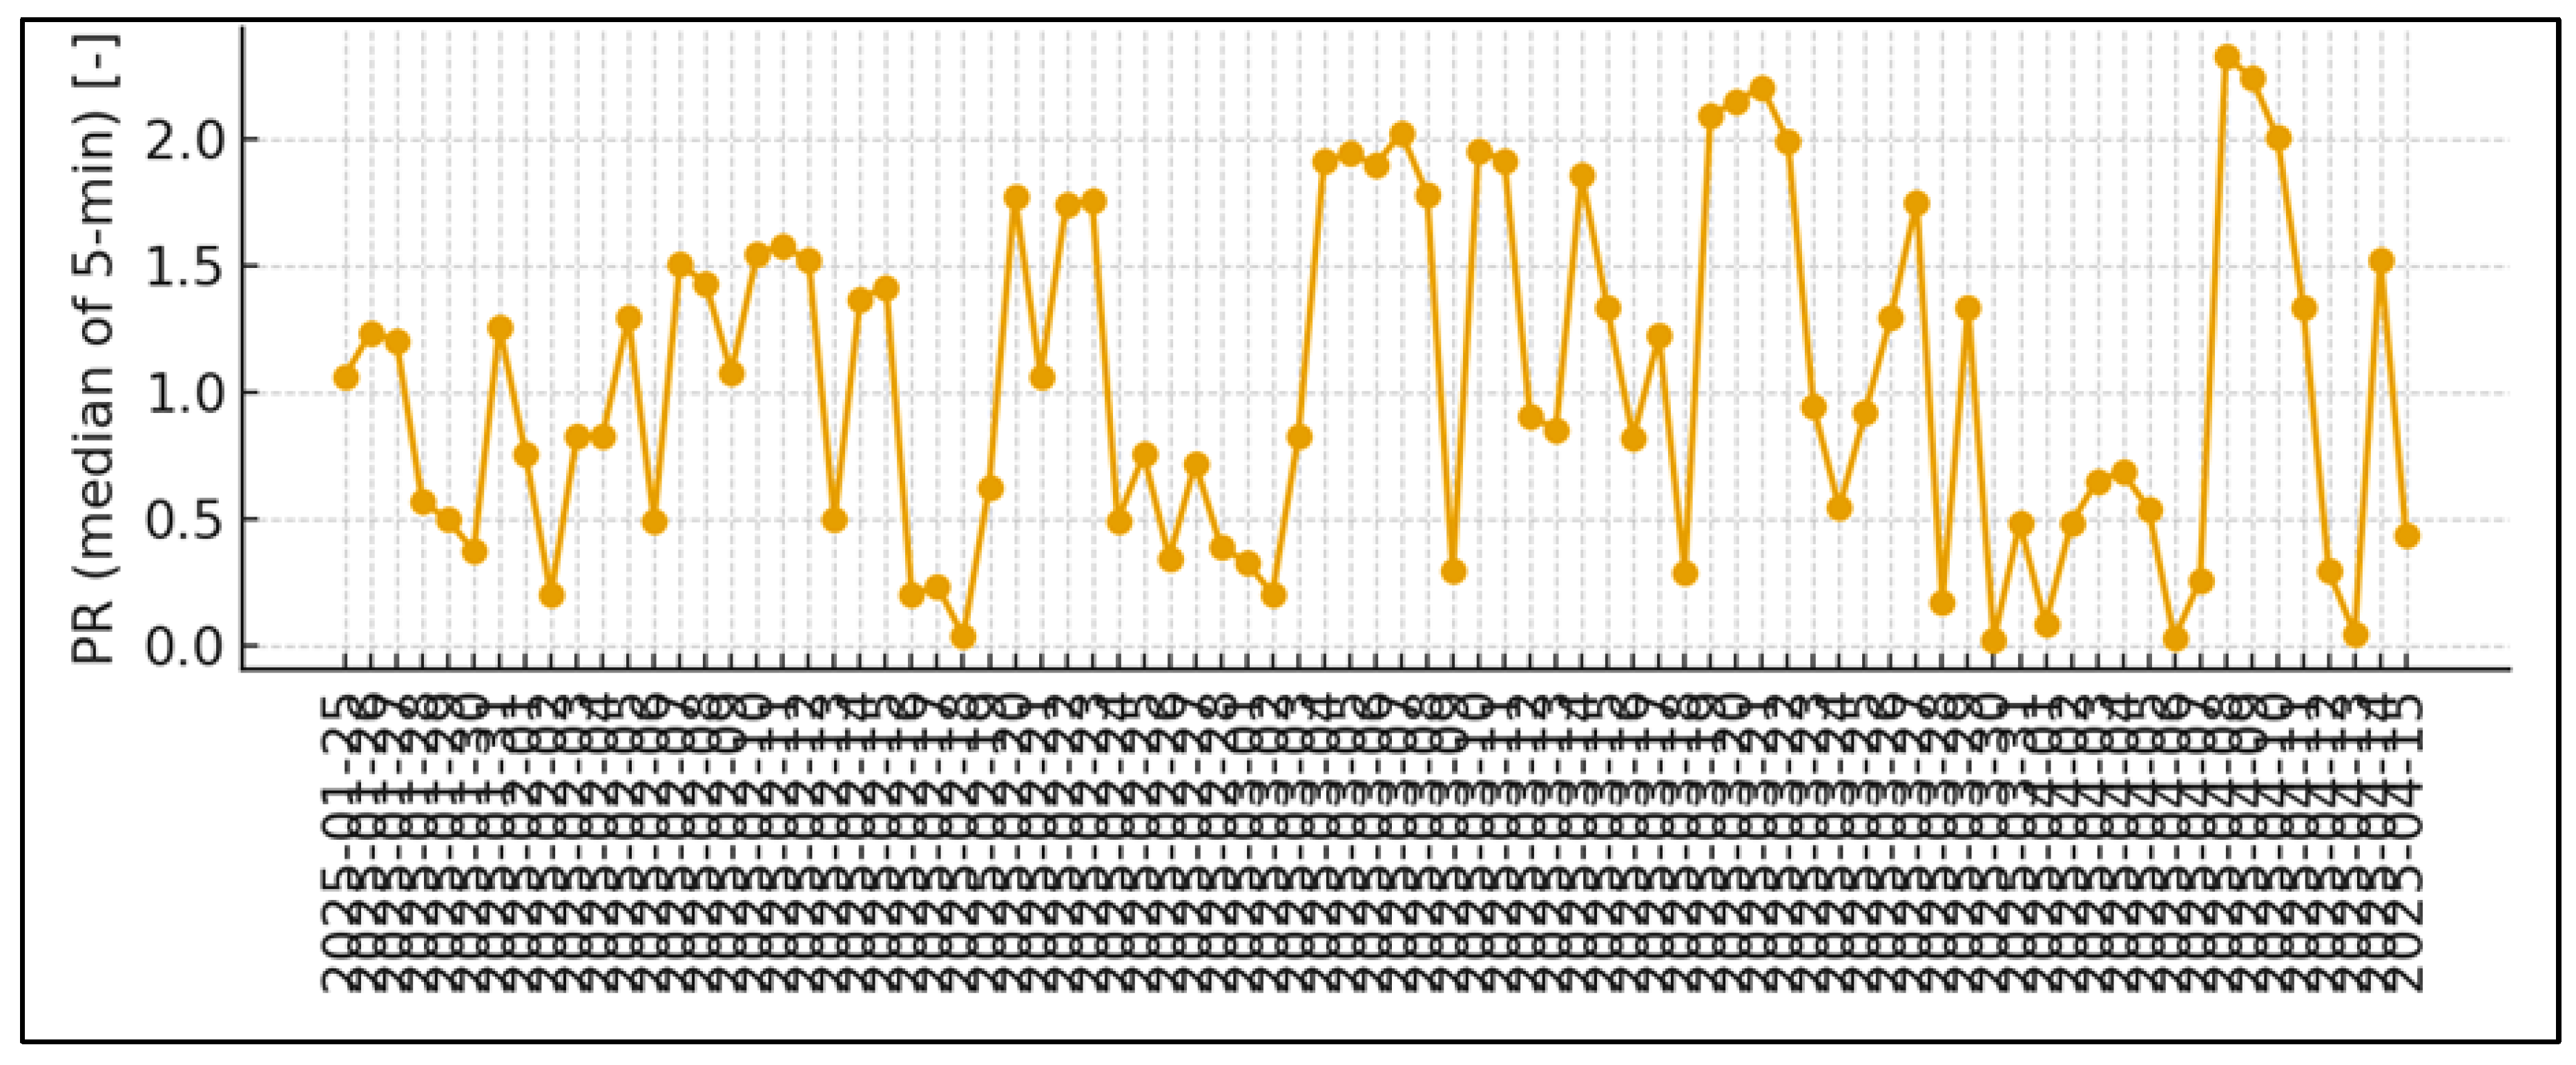The height and width of the screenshot is (1065, 2576).
Task: Click the second data point on the line
Action: coord(372,333)
